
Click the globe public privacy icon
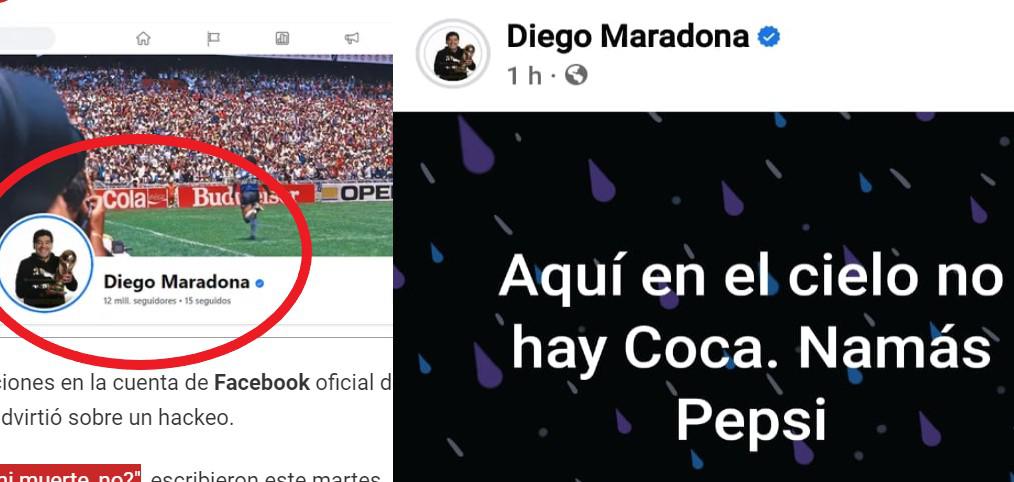576,76
